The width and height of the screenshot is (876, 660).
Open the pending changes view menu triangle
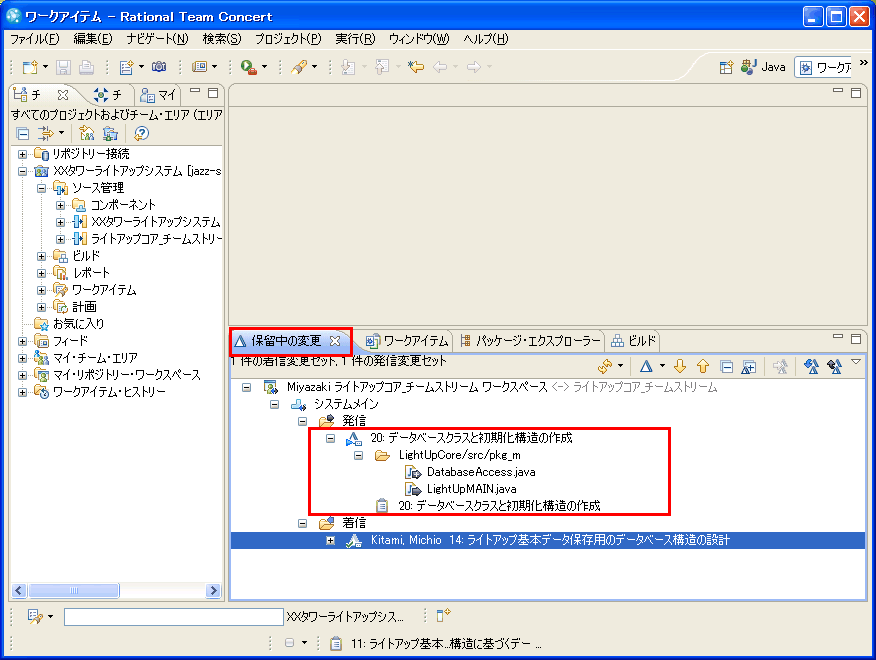click(x=856, y=363)
